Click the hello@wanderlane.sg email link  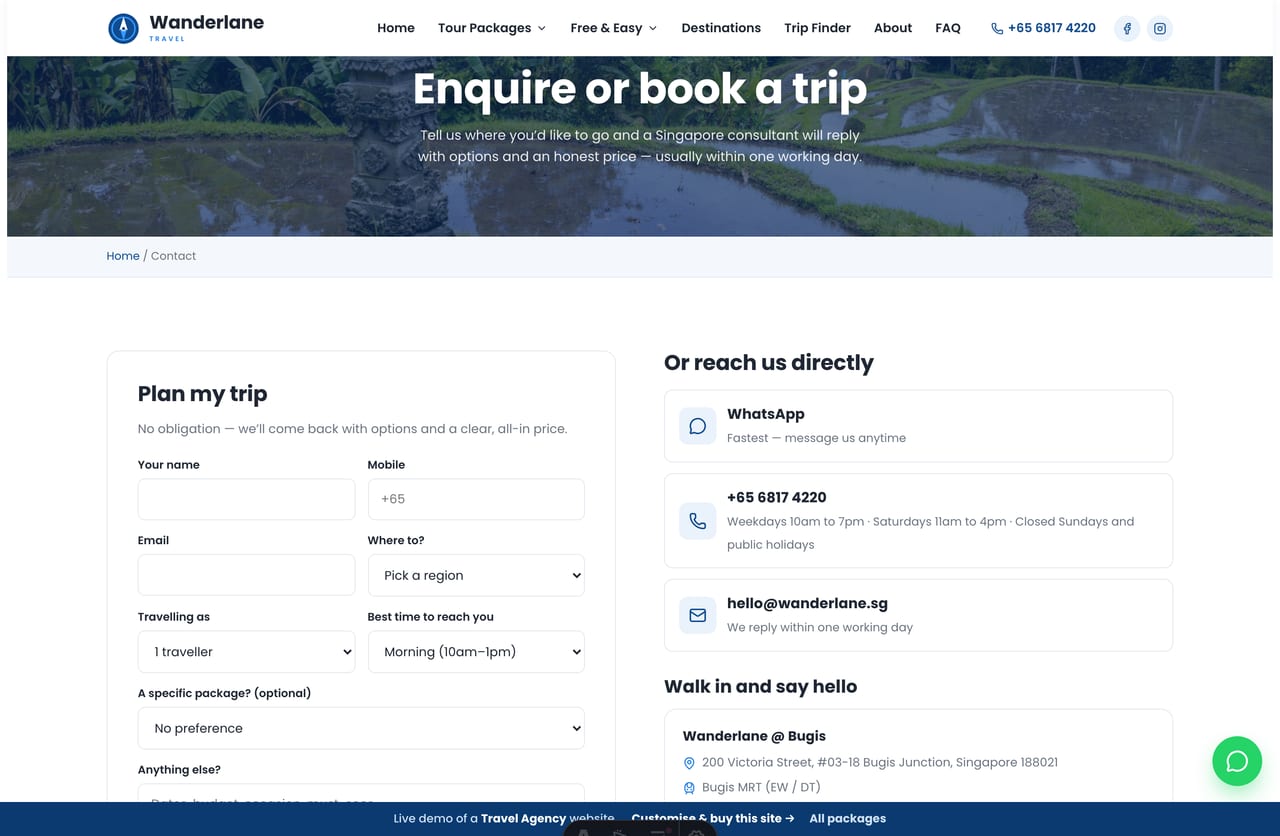point(807,603)
